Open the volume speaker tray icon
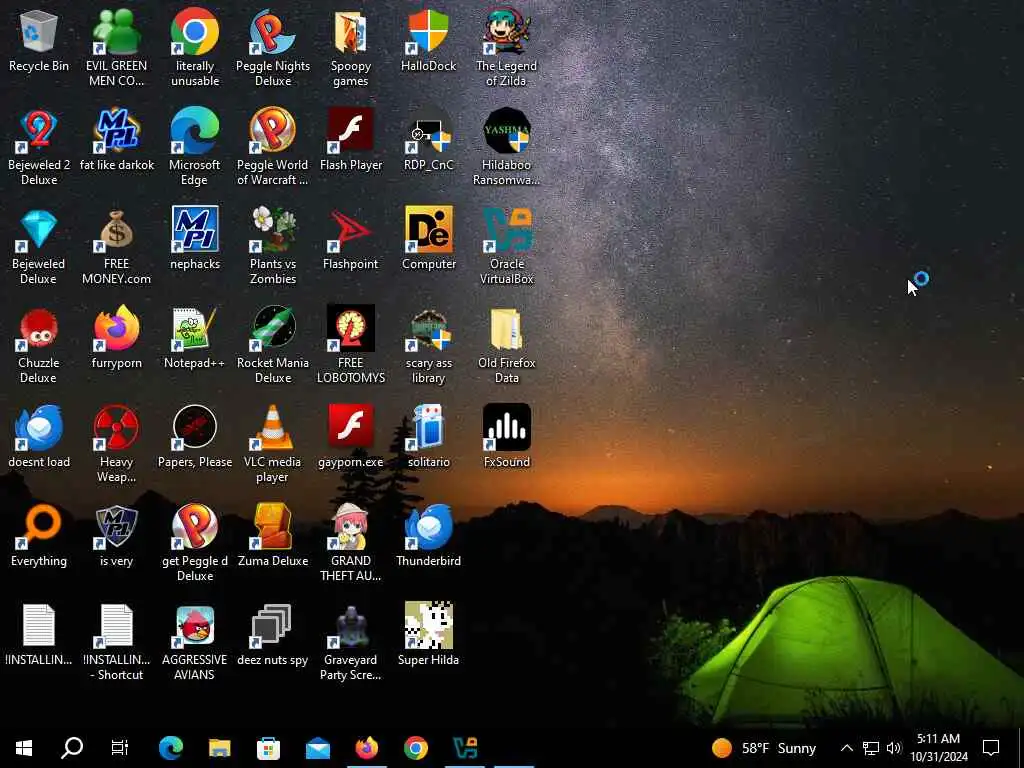Image resolution: width=1024 pixels, height=768 pixels. coord(894,748)
